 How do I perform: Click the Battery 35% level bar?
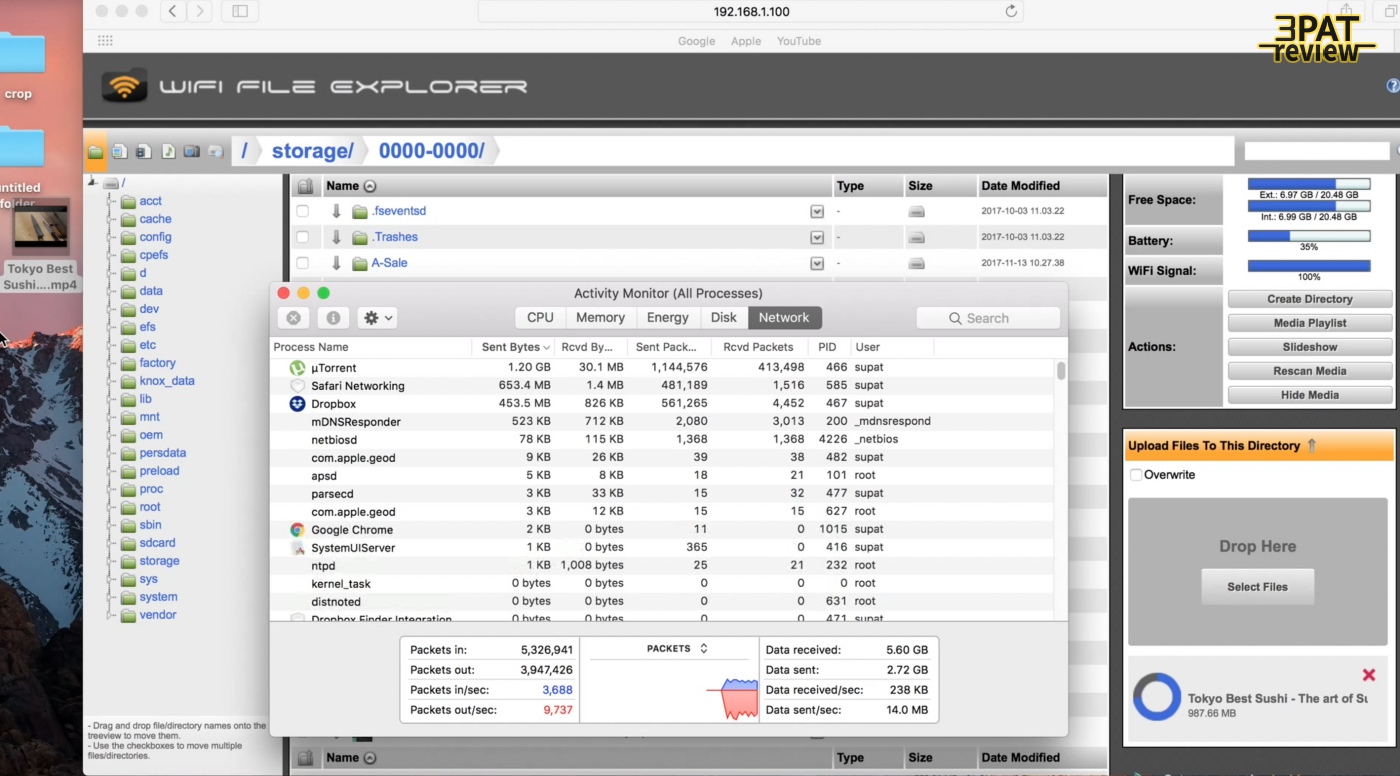click(1309, 236)
